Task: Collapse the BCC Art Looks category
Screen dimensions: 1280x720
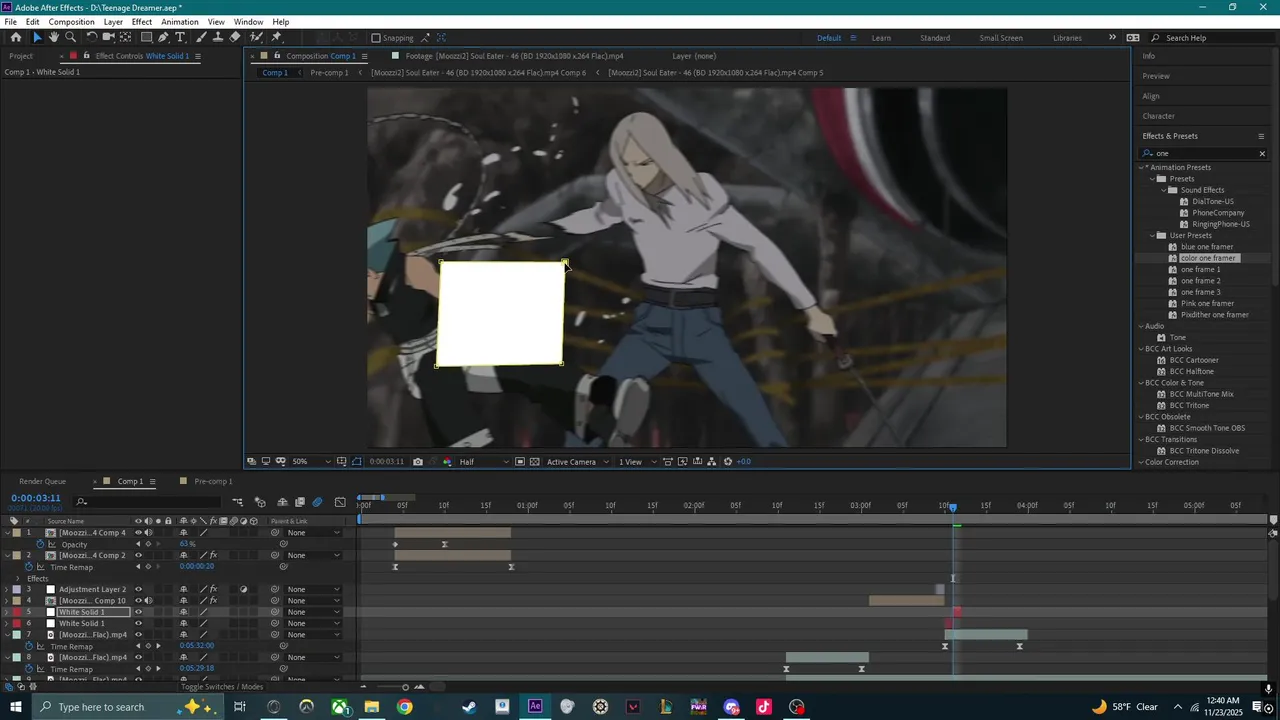Action: pos(1142,349)
